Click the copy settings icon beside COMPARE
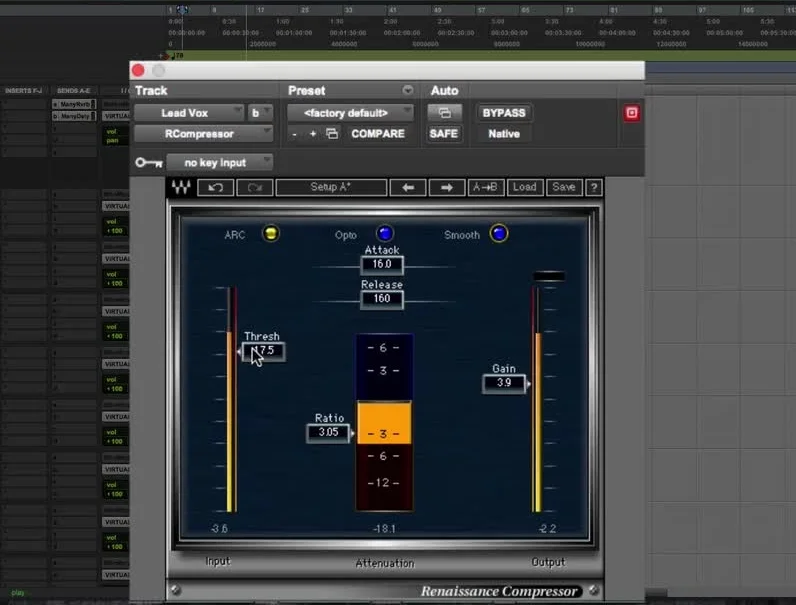796x605 pixels. pos(332,134)
